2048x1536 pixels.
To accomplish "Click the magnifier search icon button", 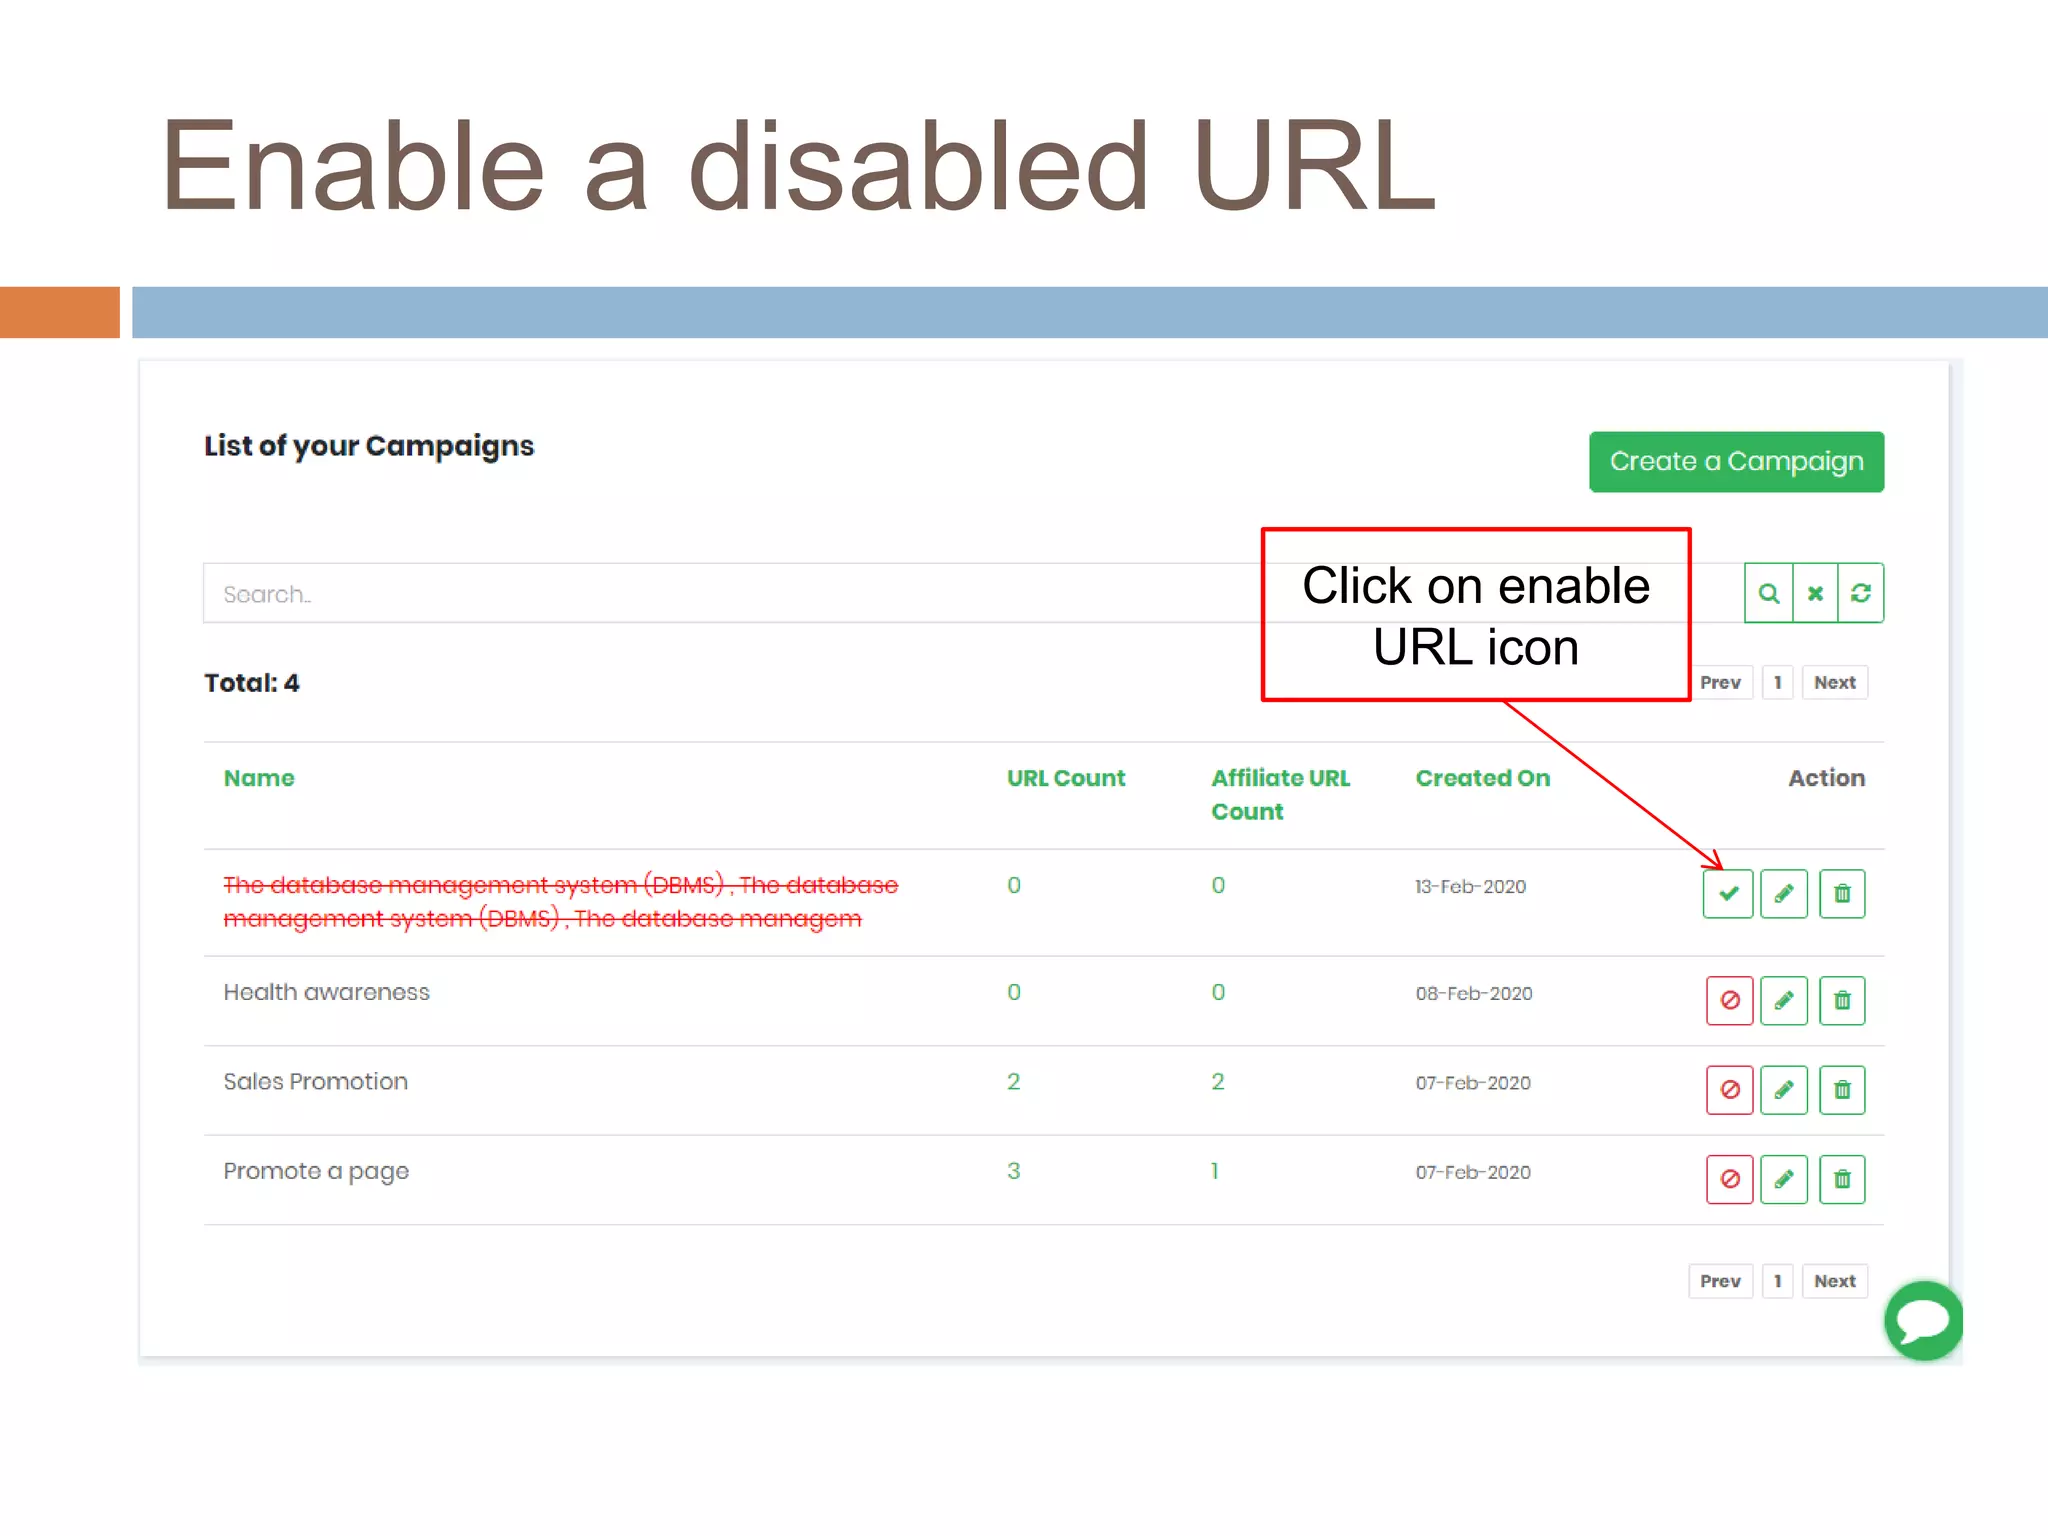I will coord(1768,593).
